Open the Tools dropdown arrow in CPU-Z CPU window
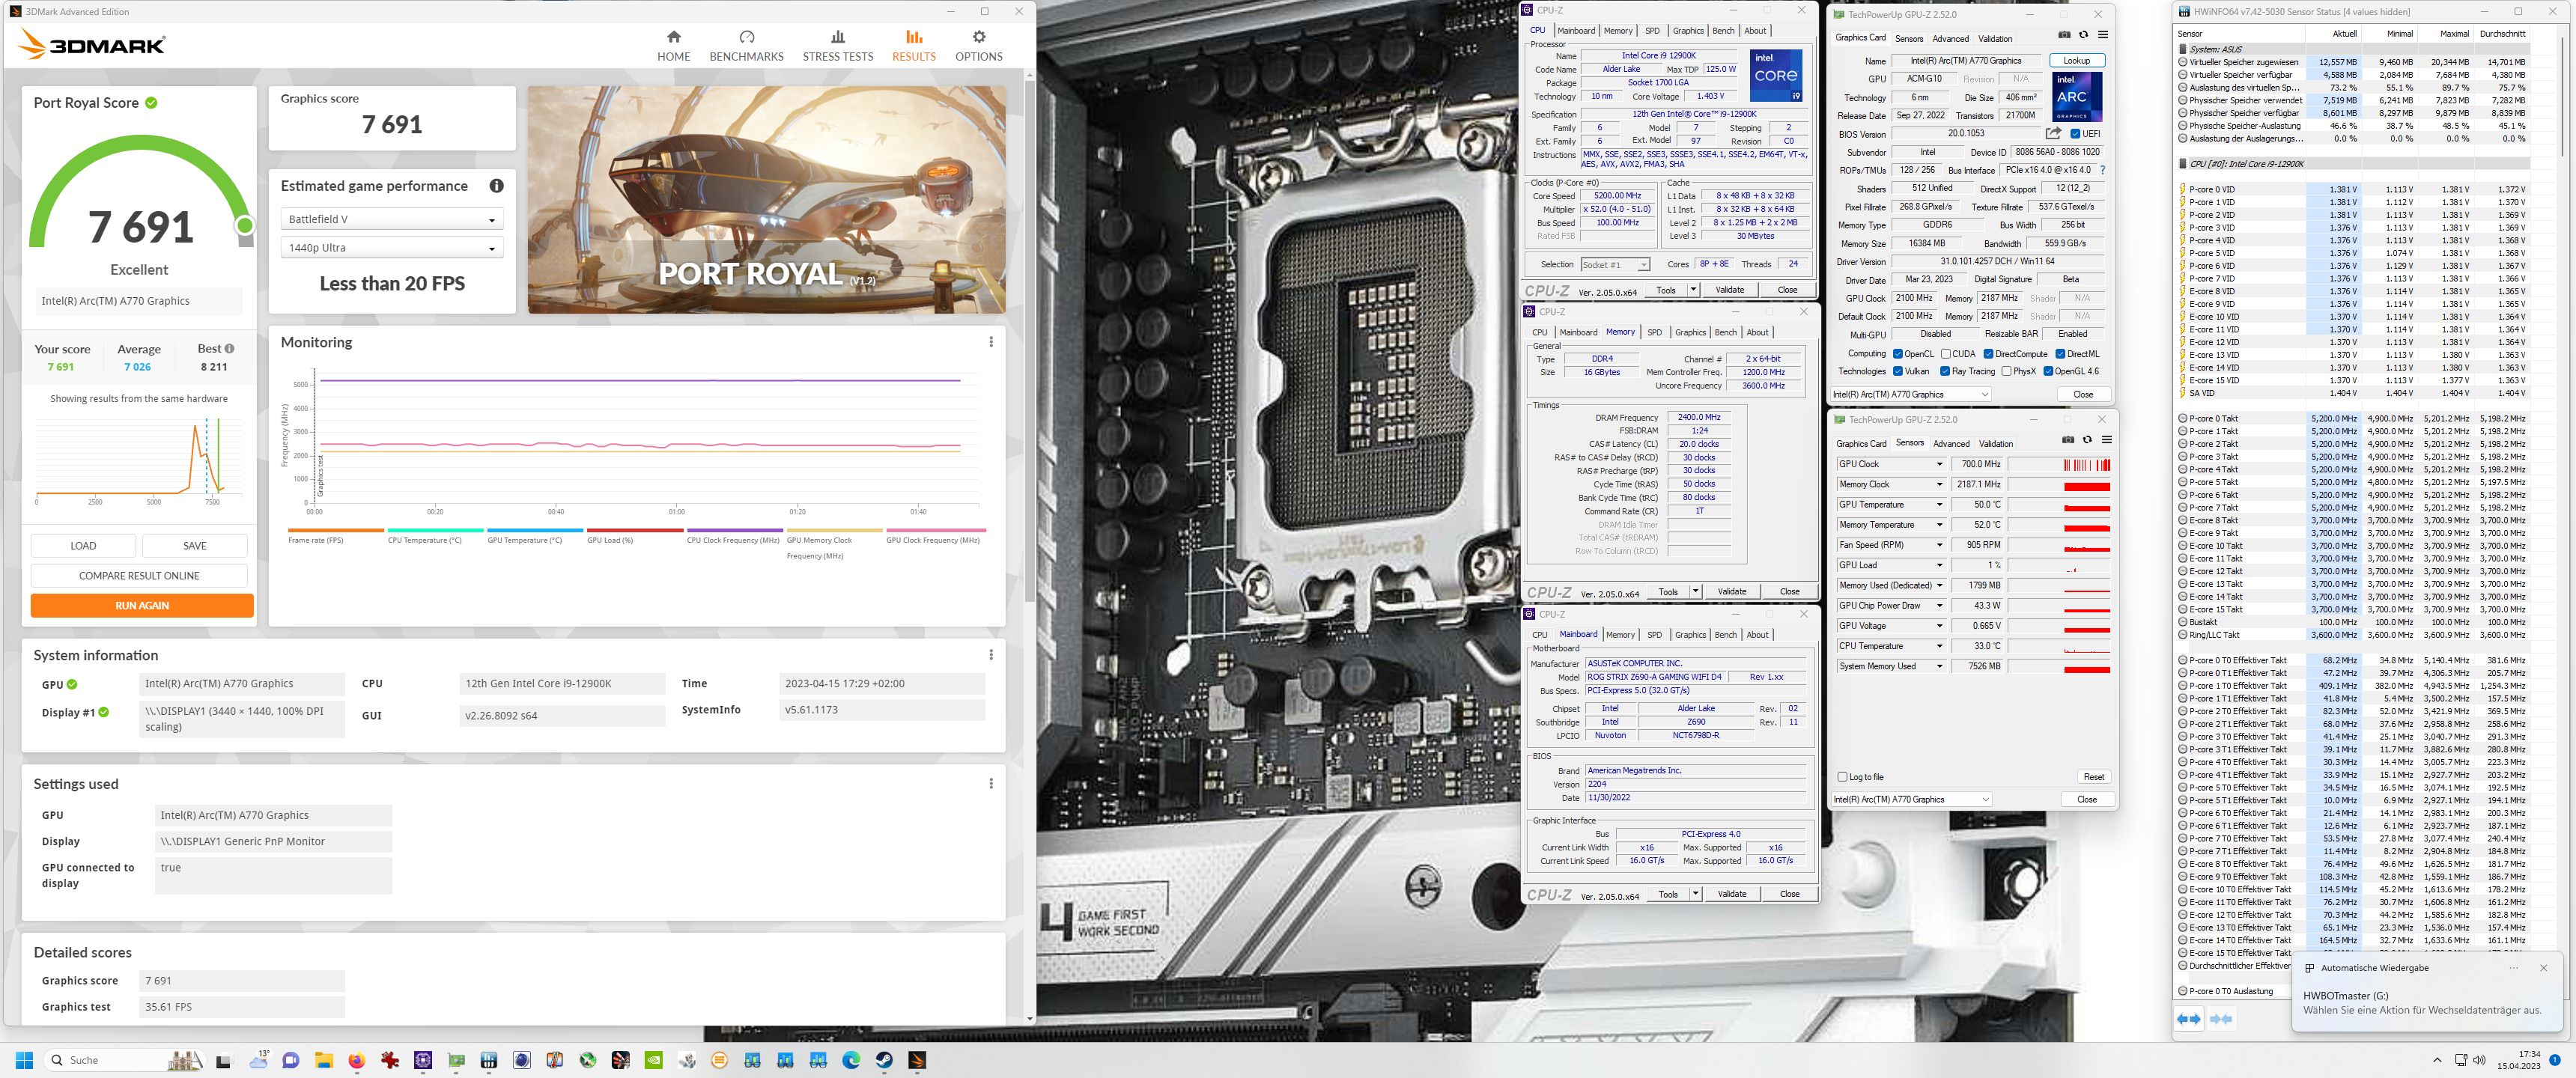 tap(1693, 290)
